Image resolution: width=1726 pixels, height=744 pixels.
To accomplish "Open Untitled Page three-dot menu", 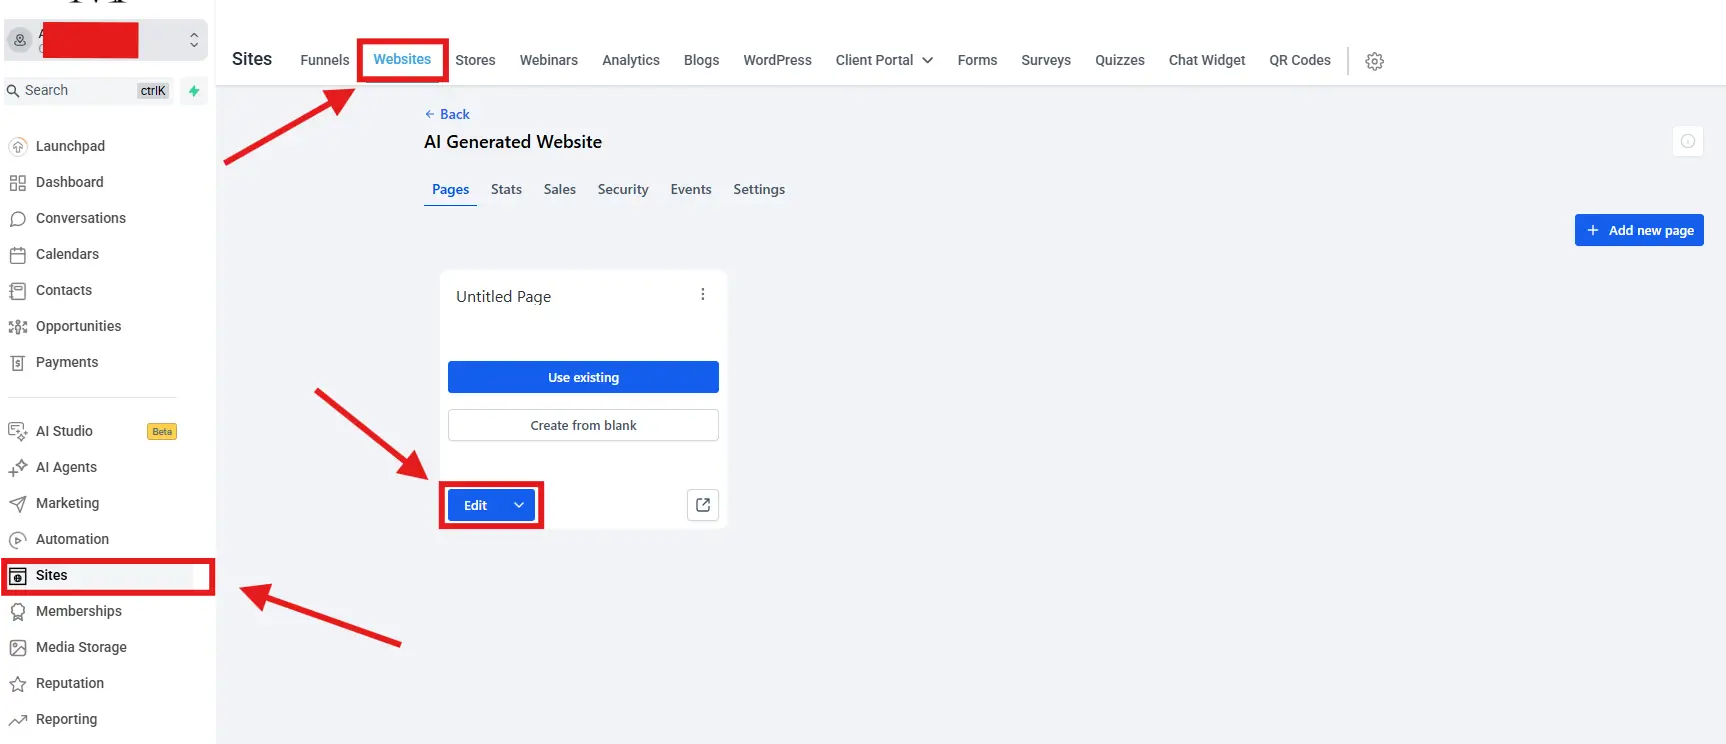I will pos(703,294).
